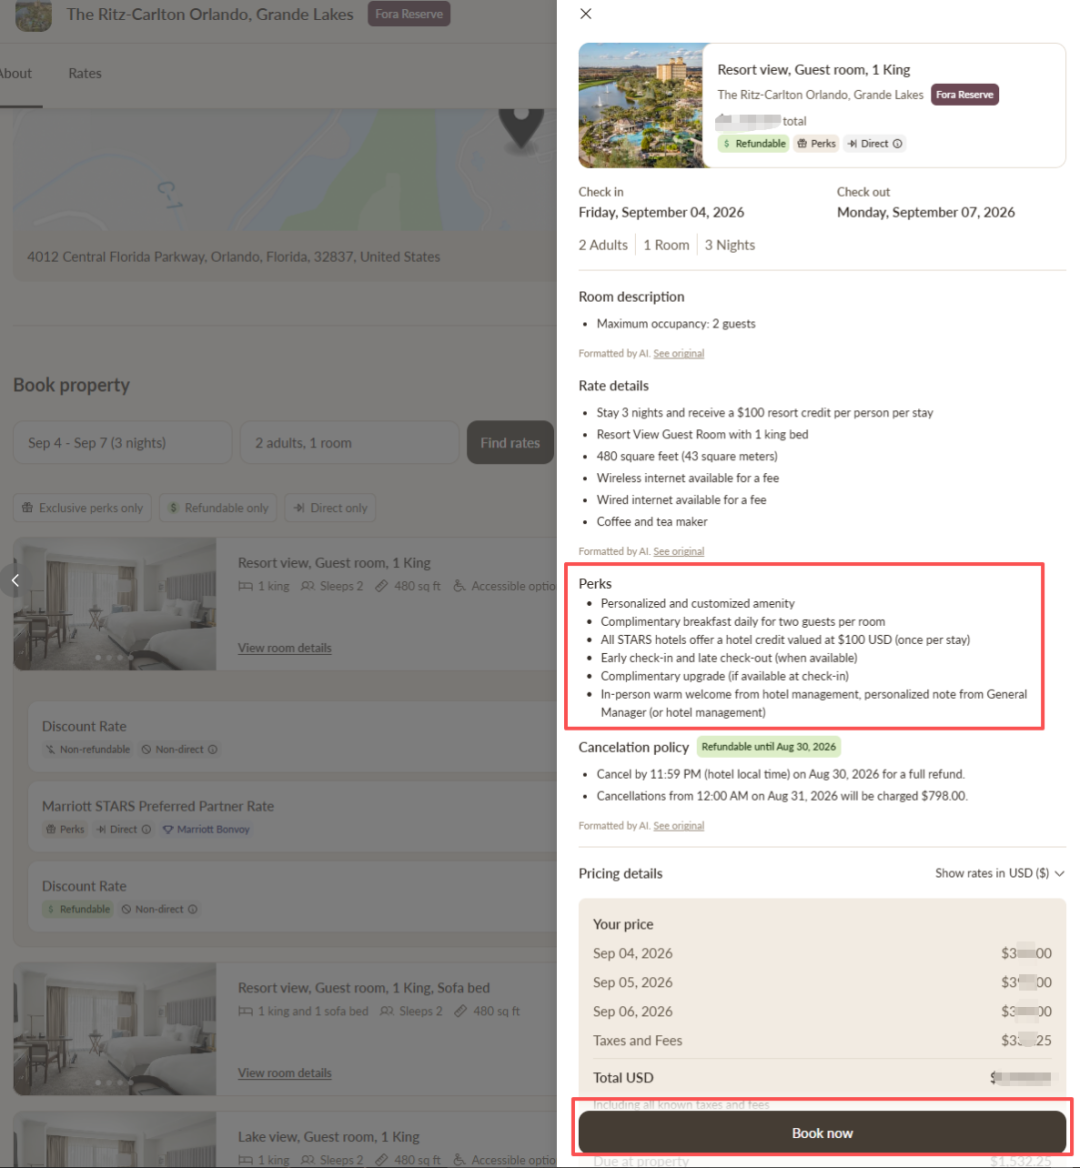Viewport: 1080px width, 1168px height.
Task: Open the Sep 4 - Sep 7 date picker
Action: [x=123, y=442]
